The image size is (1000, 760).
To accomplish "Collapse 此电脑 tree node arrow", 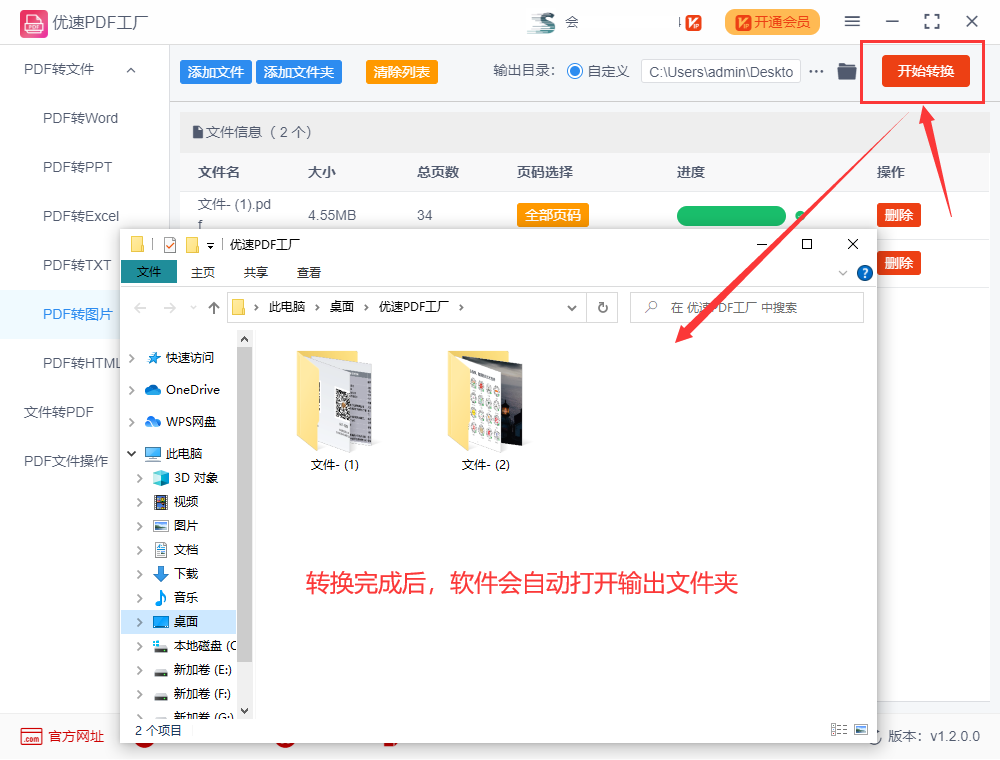I will click(132, 453).
